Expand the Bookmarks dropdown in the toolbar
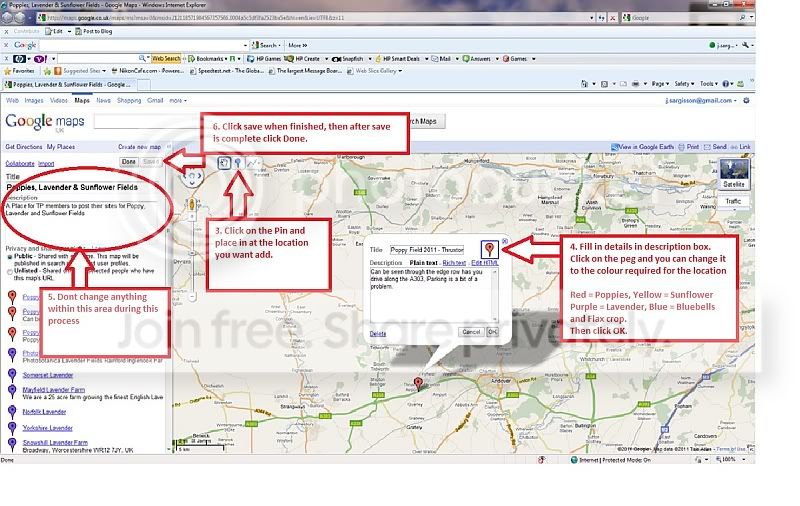The width and height of the screenshot is (800, 506). point(226,59)
